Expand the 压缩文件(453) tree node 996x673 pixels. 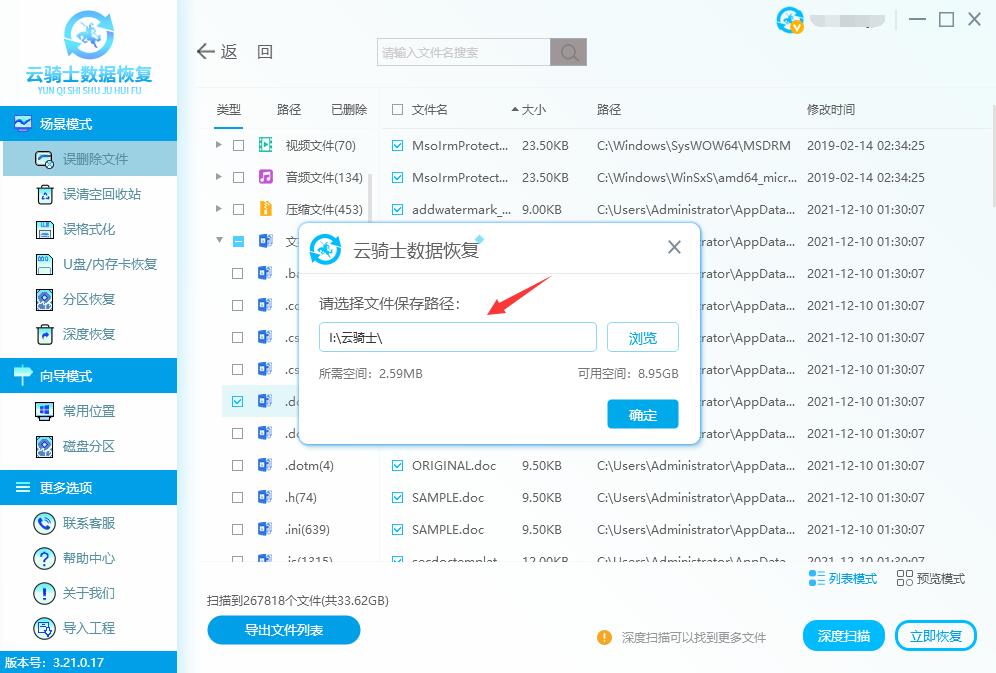219,208
